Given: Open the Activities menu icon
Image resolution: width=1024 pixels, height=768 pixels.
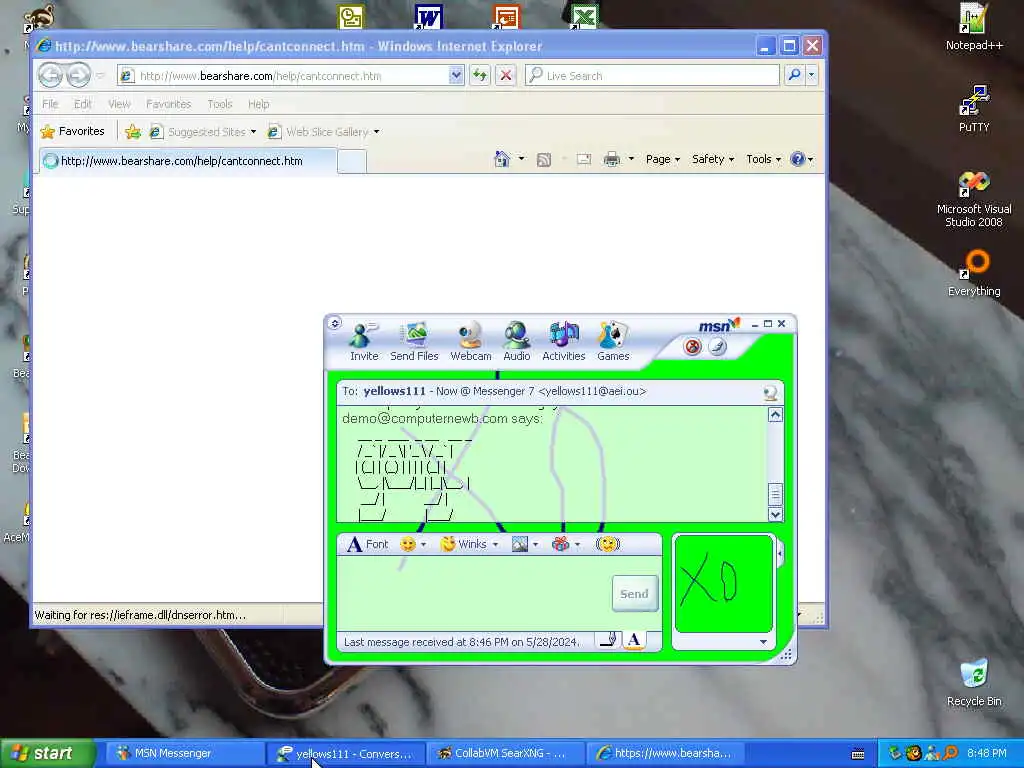Looking at the screenshot, I should pyautogui.click(x=564, y=341).
